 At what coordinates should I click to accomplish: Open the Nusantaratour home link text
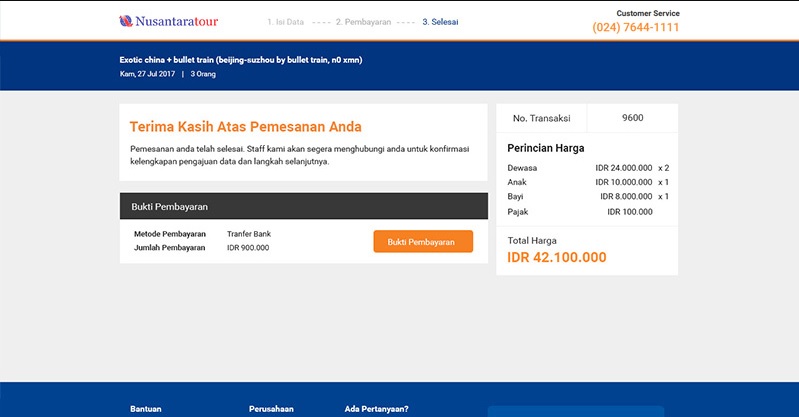point(176,21)
